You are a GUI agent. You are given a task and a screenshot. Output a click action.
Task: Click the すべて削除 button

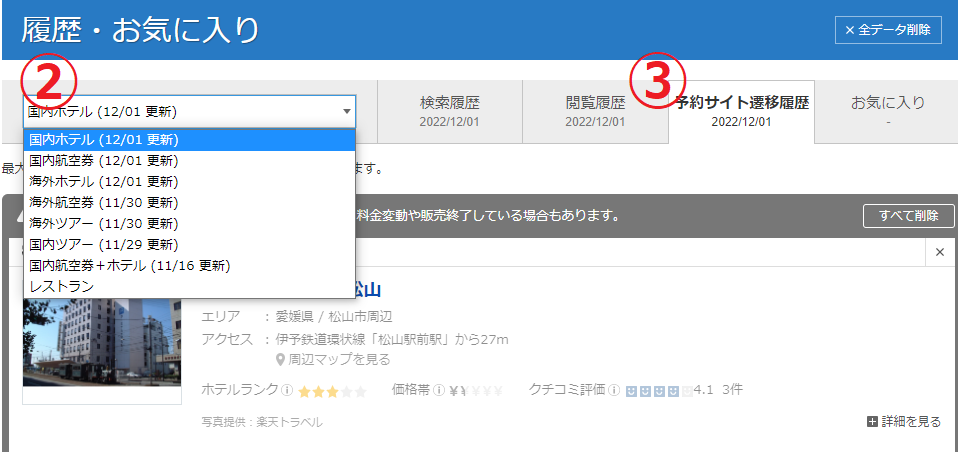[908, 216]
